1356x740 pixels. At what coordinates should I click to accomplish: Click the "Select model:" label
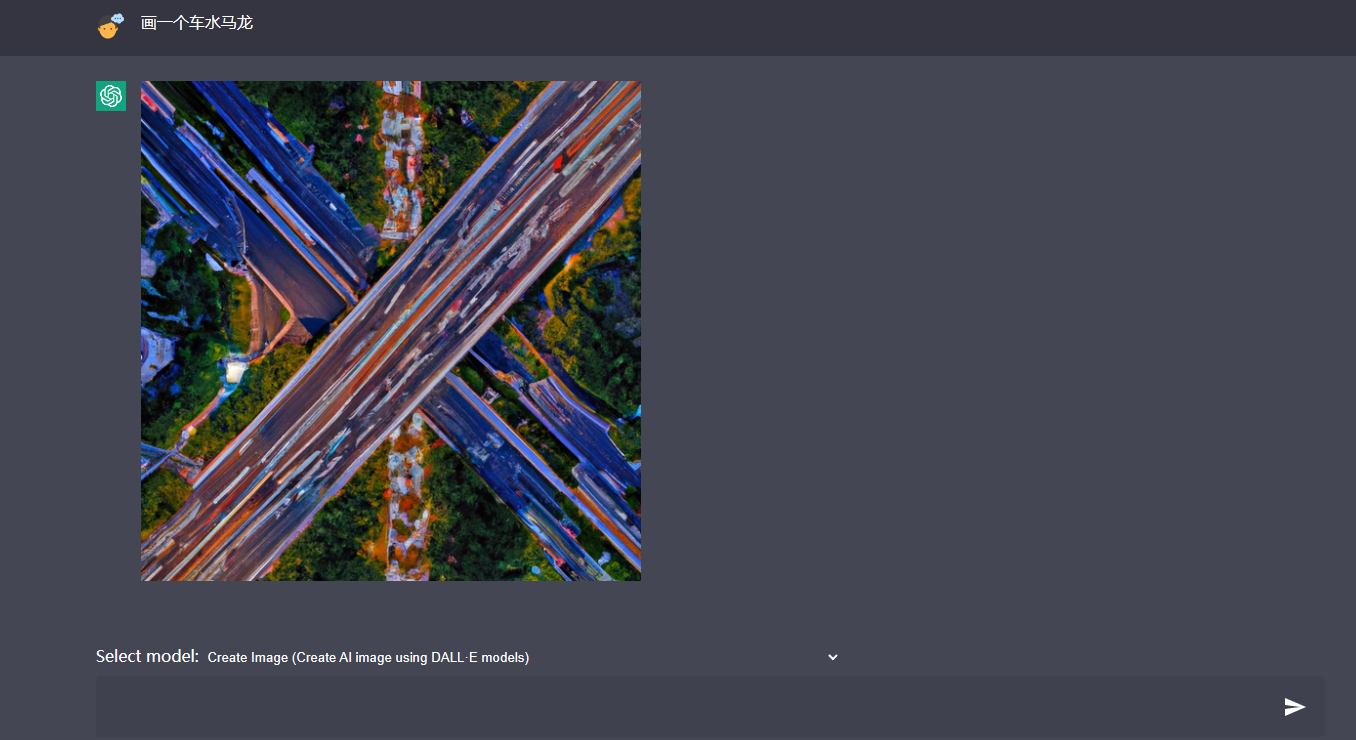(x=148, y=656)
